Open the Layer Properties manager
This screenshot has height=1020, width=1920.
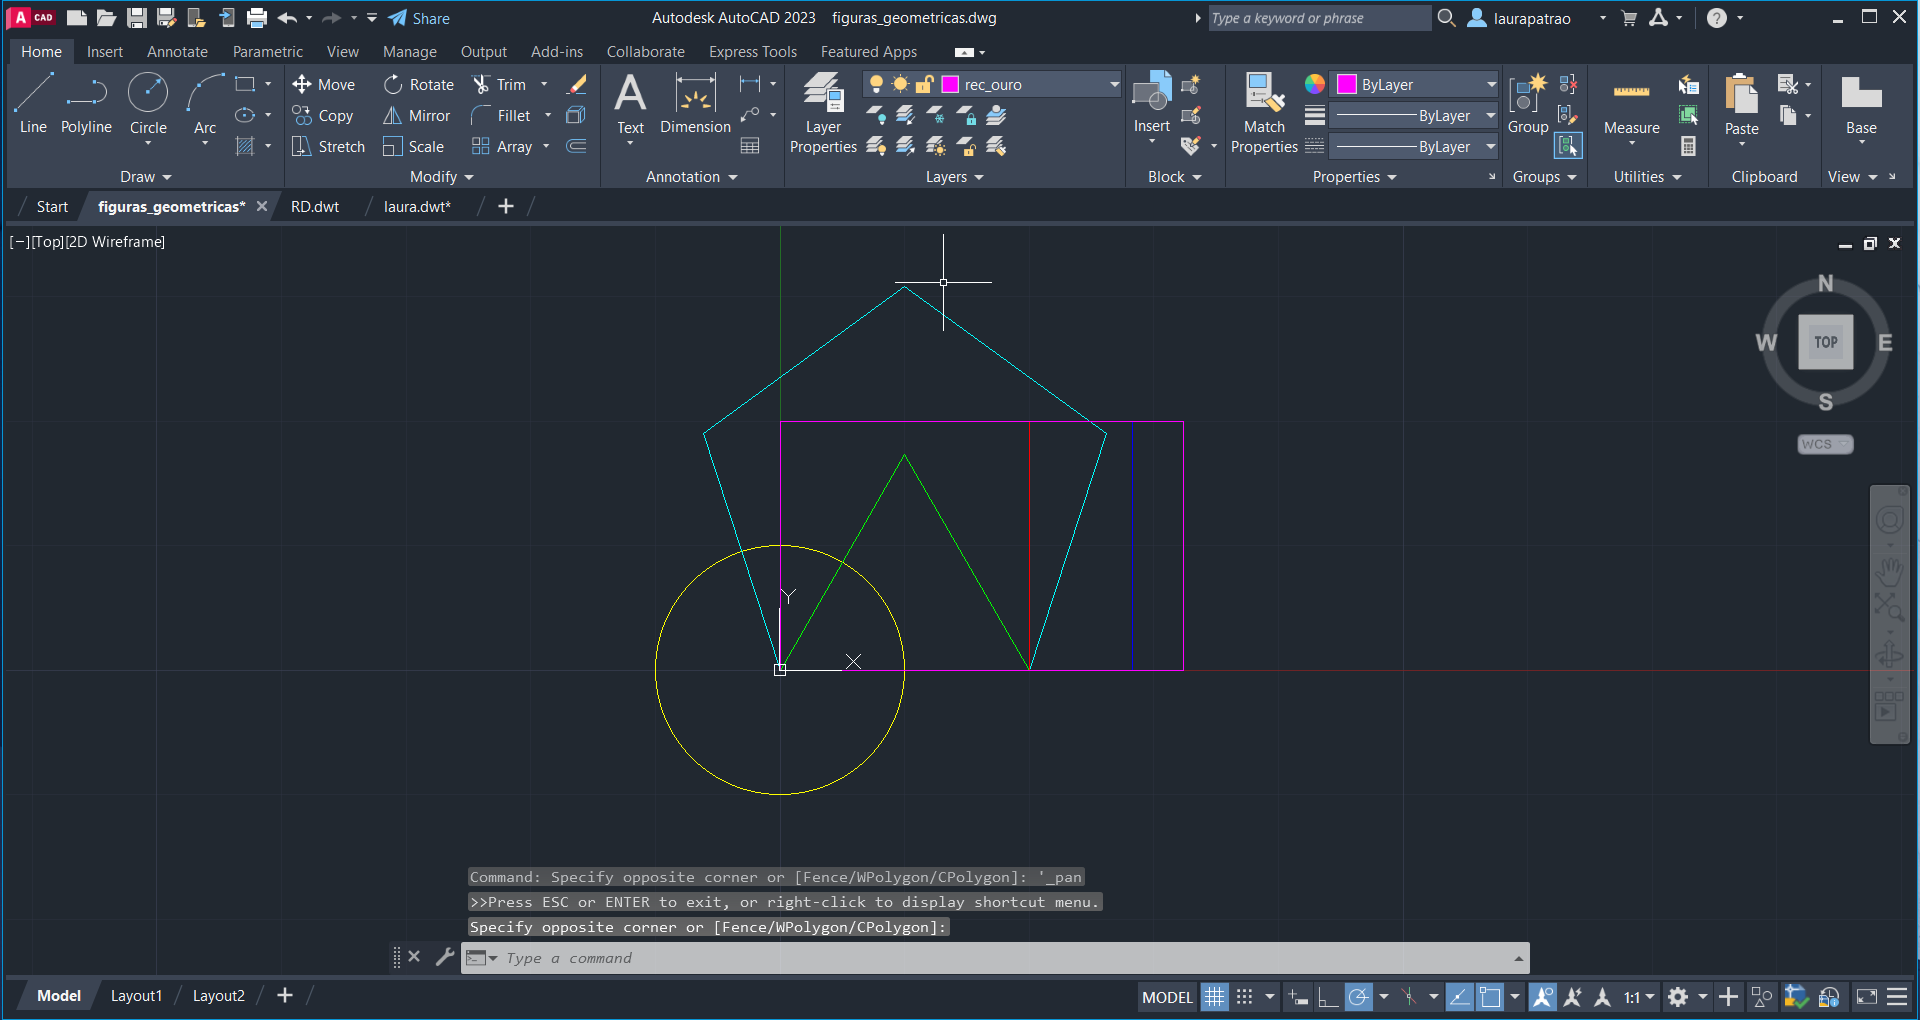823,112
